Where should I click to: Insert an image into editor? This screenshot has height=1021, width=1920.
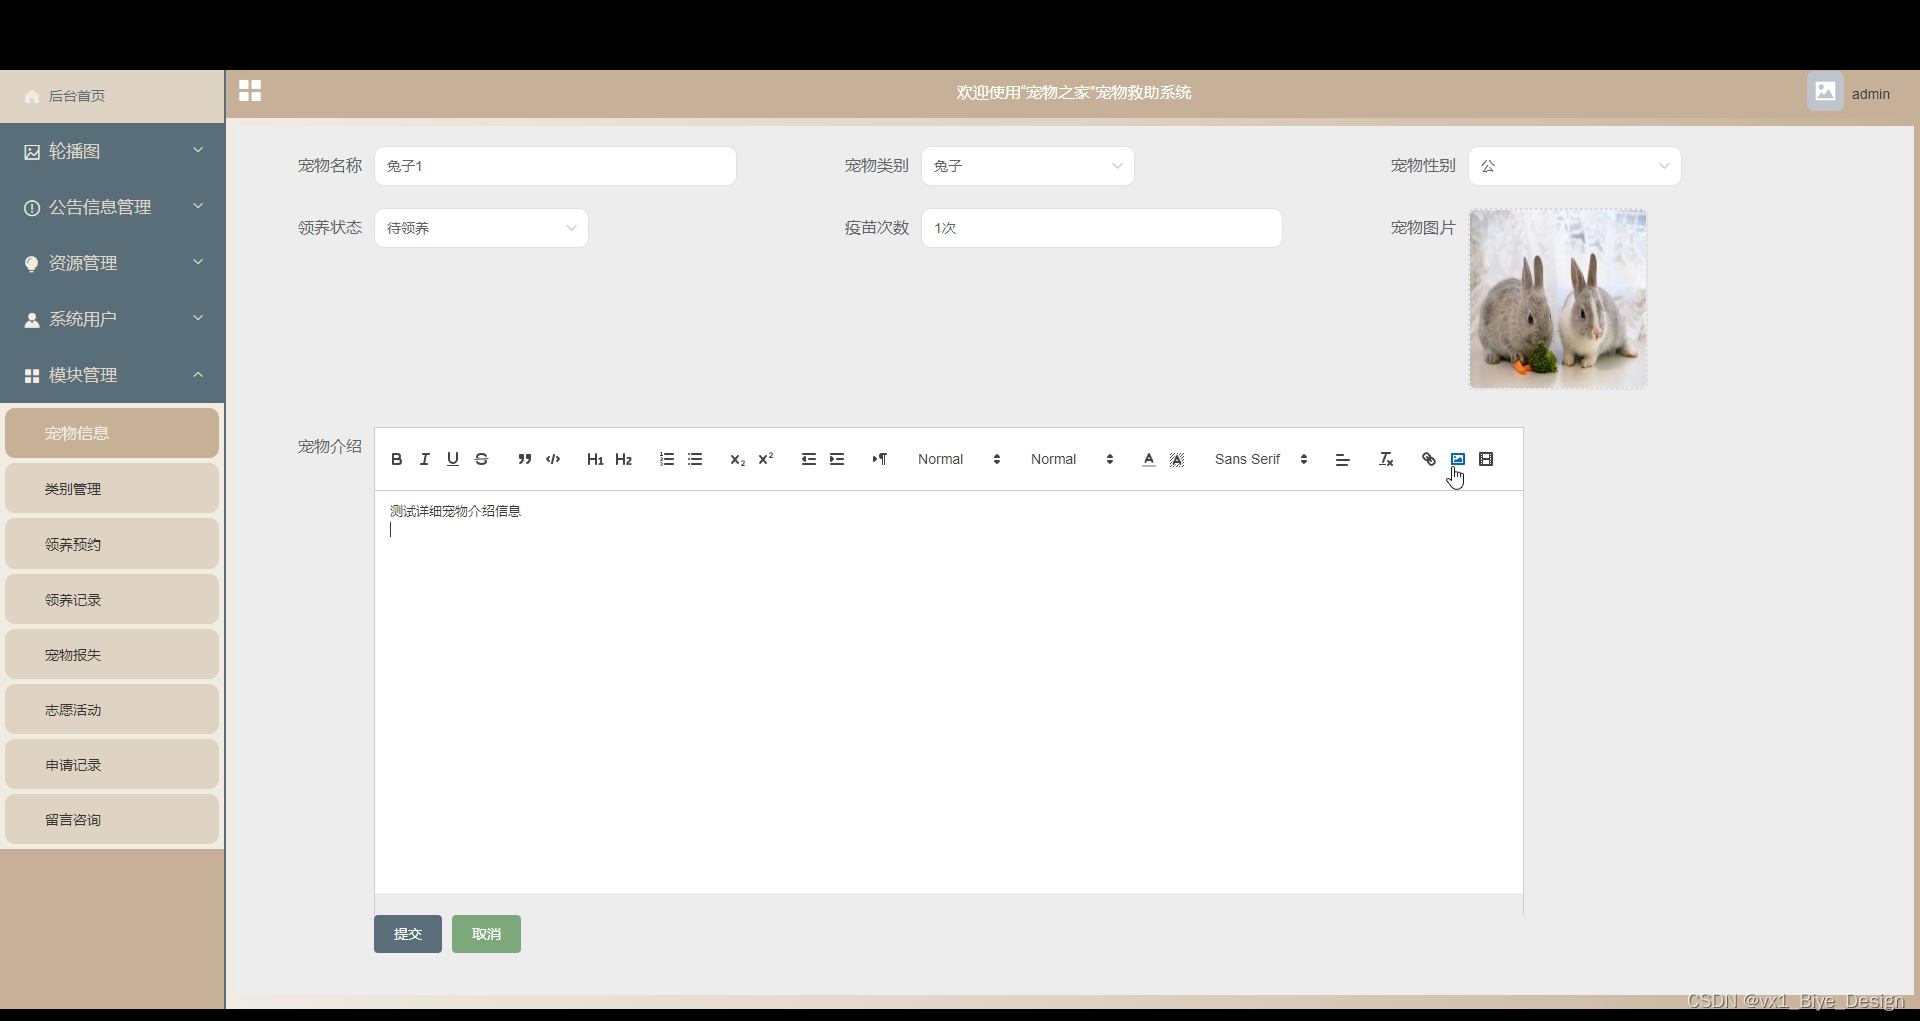[x=1458, y=459]
